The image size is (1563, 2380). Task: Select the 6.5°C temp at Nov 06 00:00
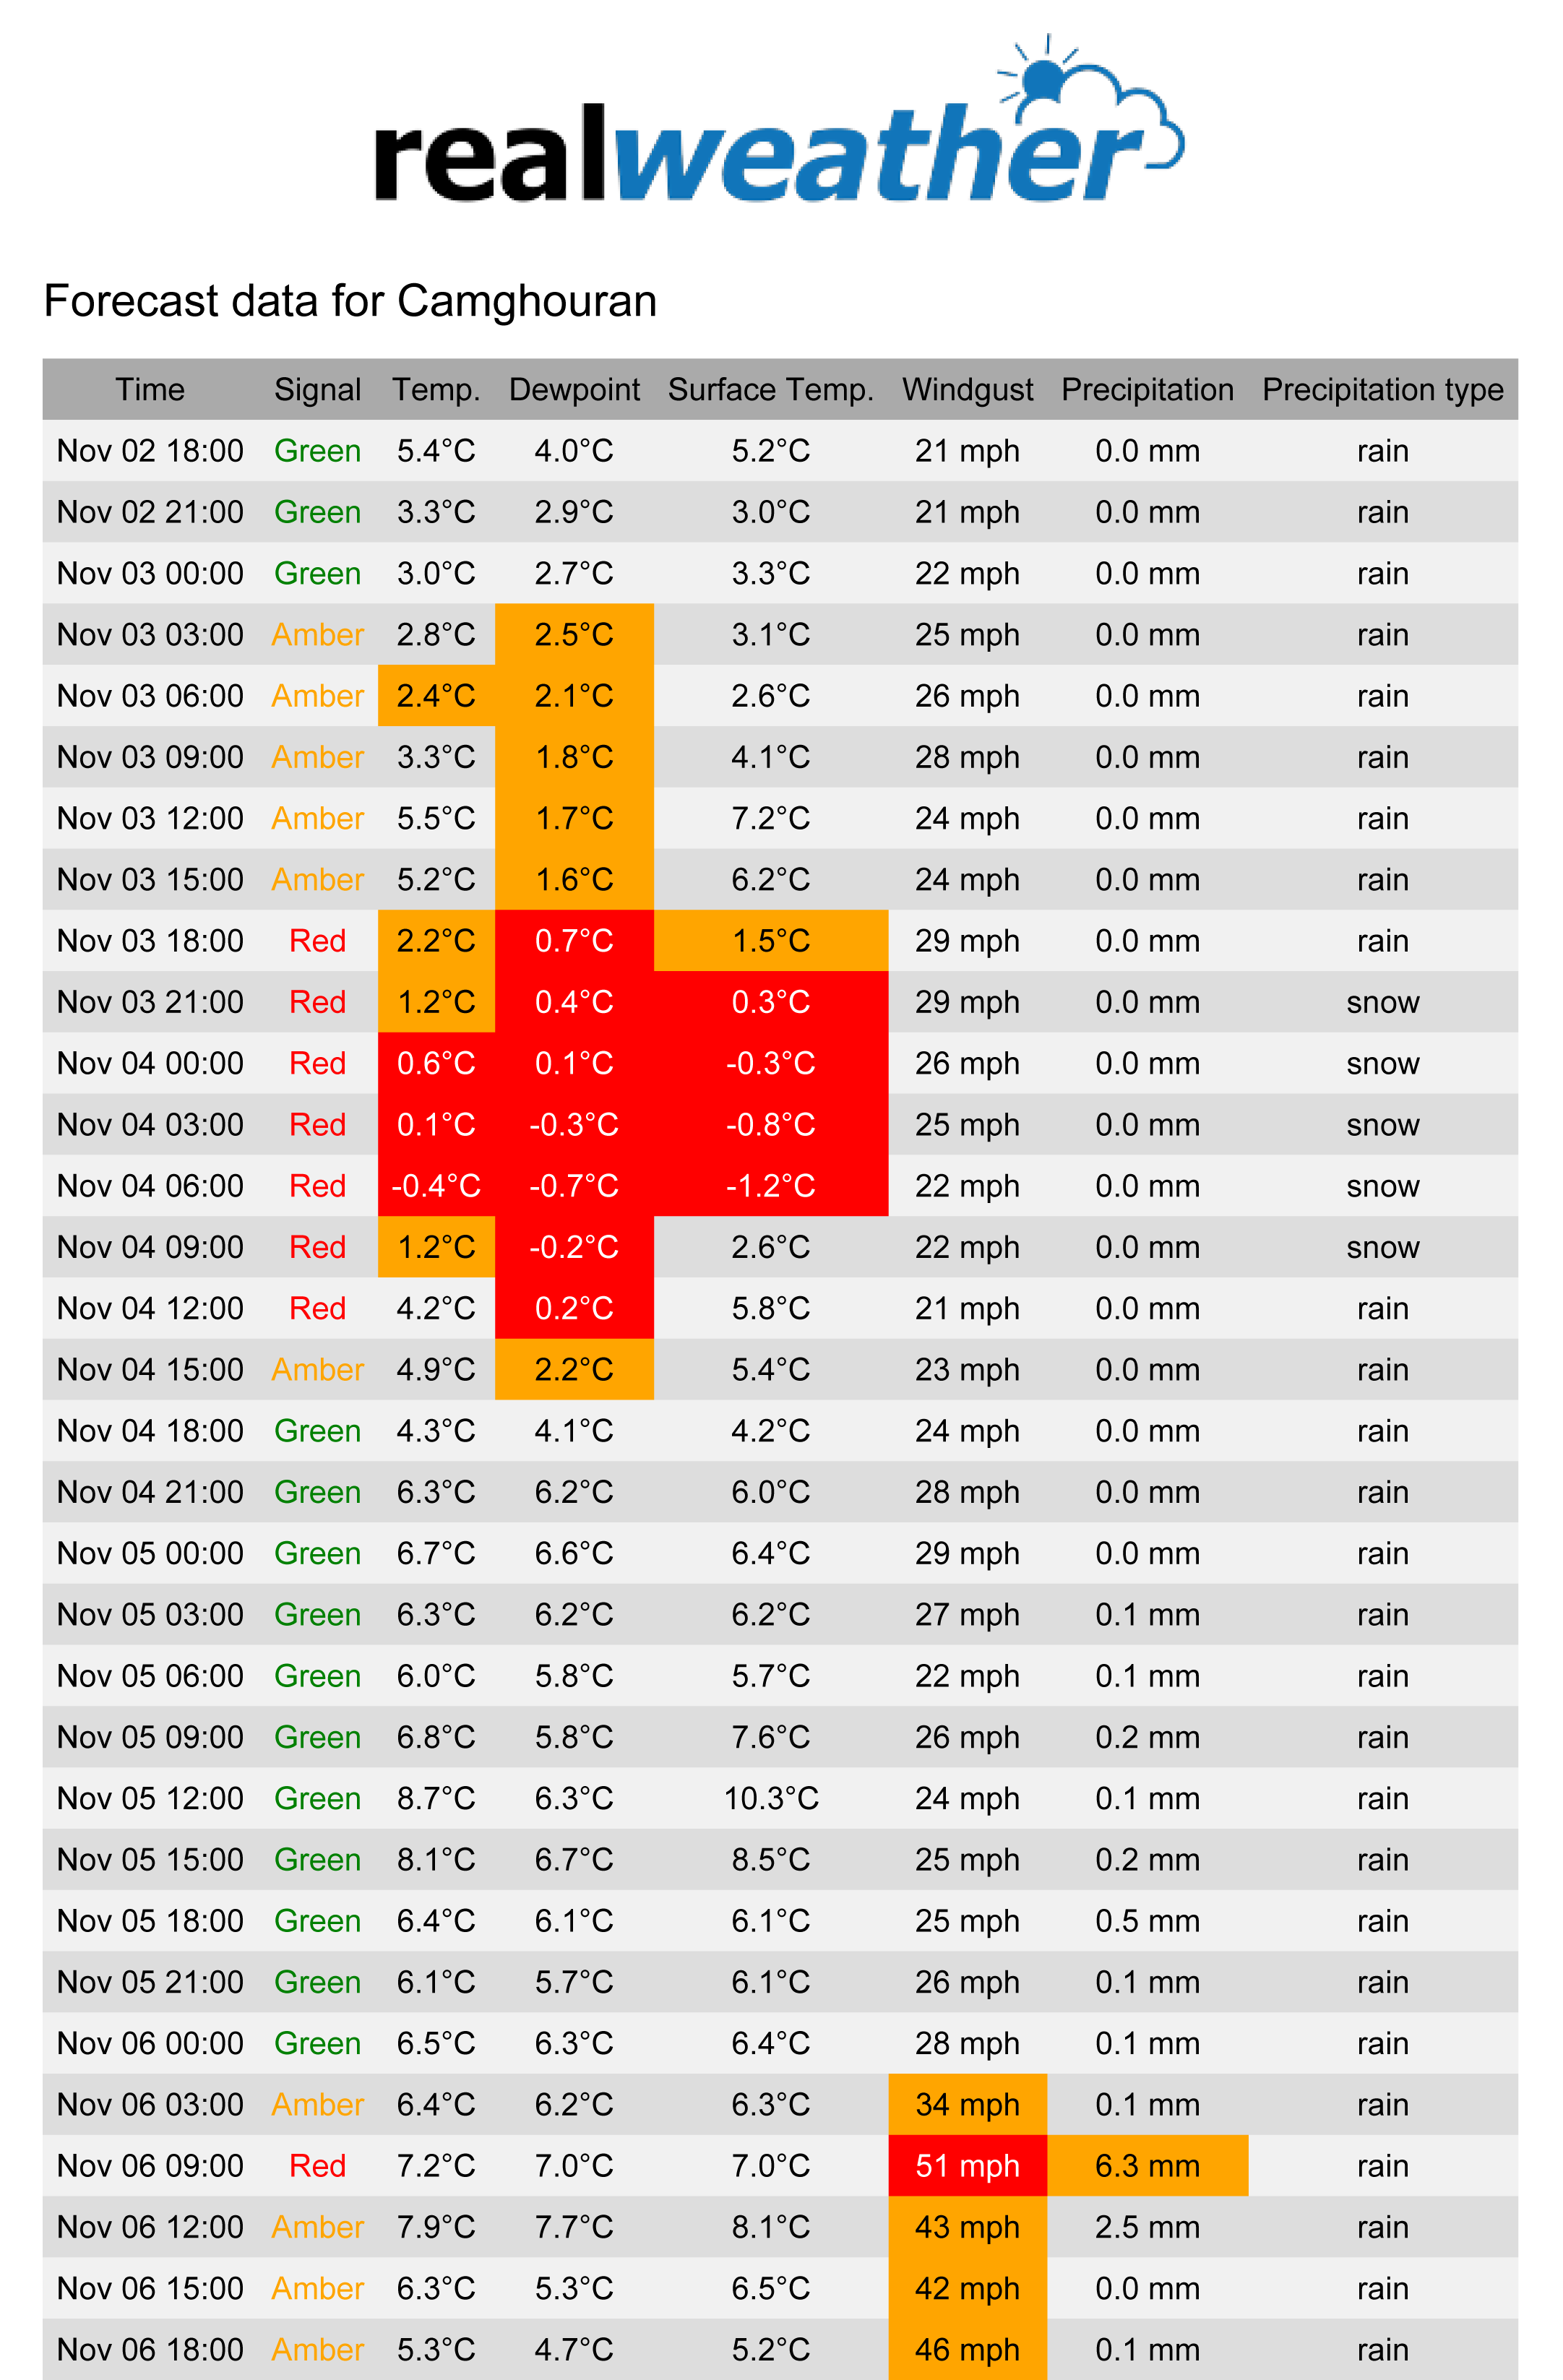point(436,2043)
